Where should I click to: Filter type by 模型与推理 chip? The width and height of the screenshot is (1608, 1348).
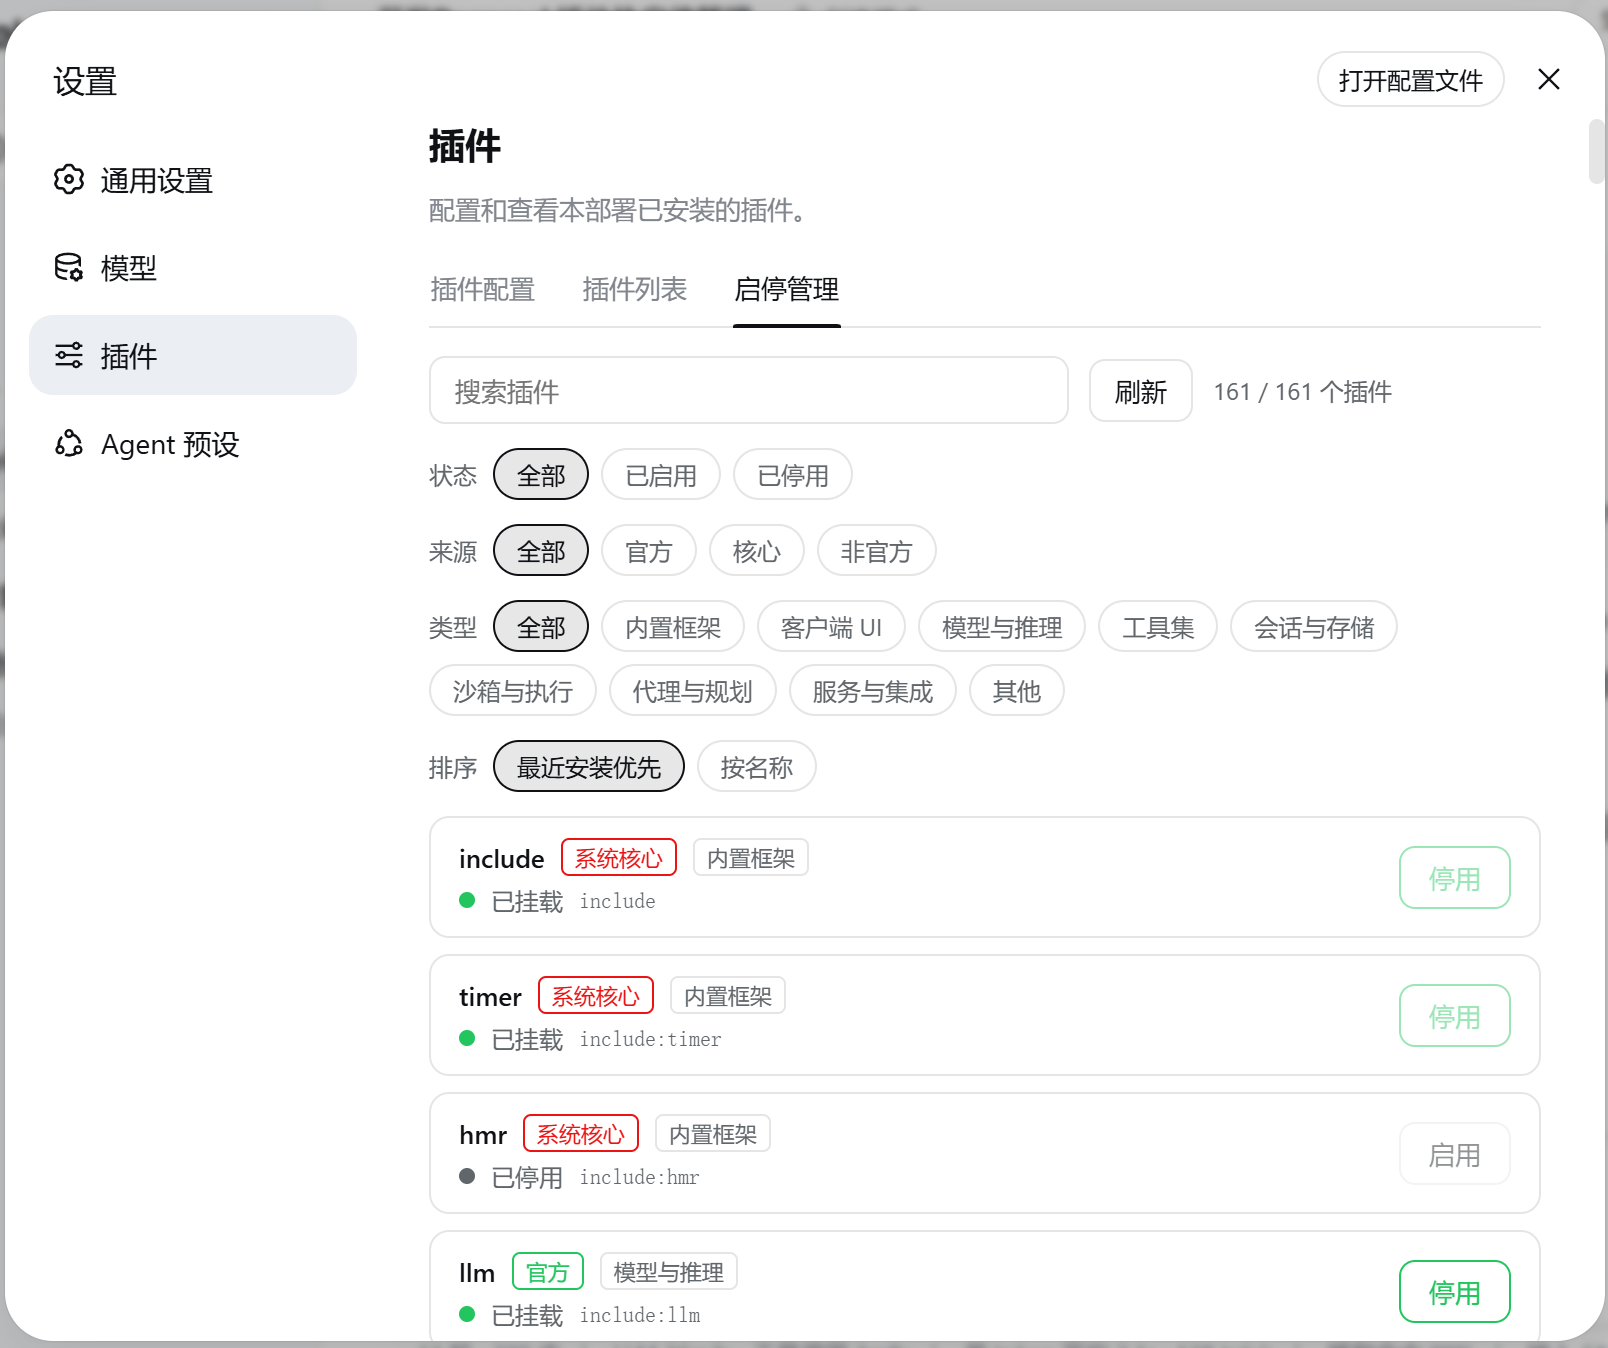click(1002, 627)
